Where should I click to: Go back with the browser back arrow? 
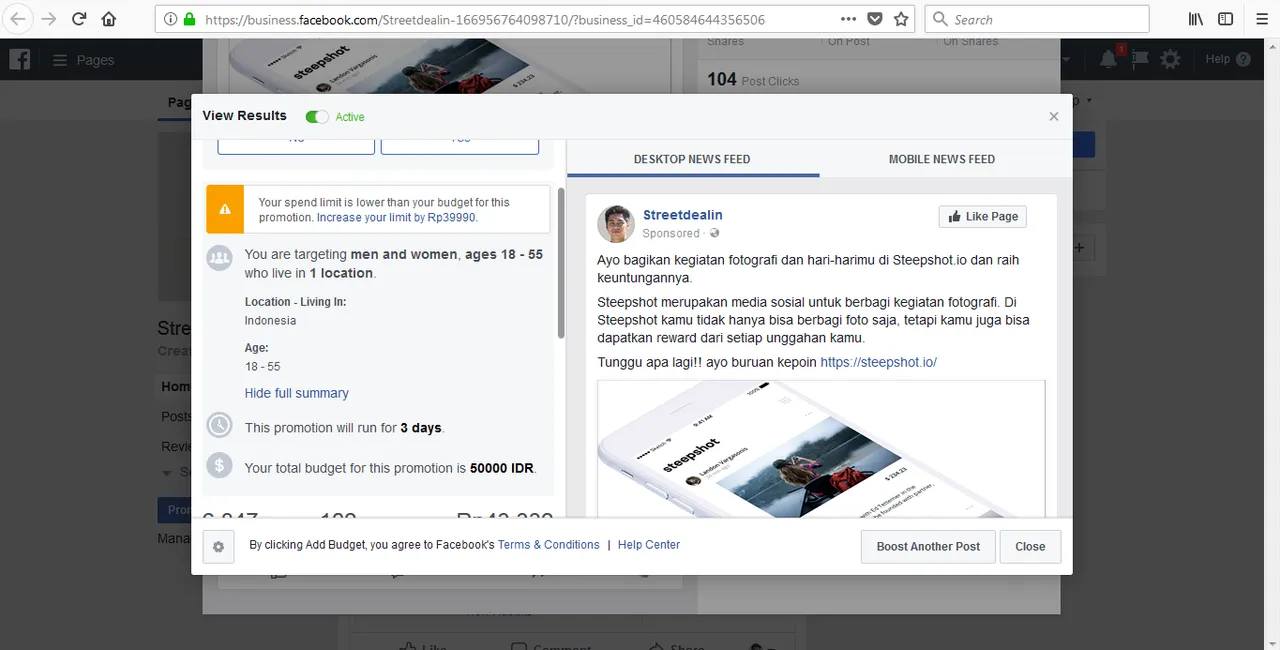[x=18, y=19]
